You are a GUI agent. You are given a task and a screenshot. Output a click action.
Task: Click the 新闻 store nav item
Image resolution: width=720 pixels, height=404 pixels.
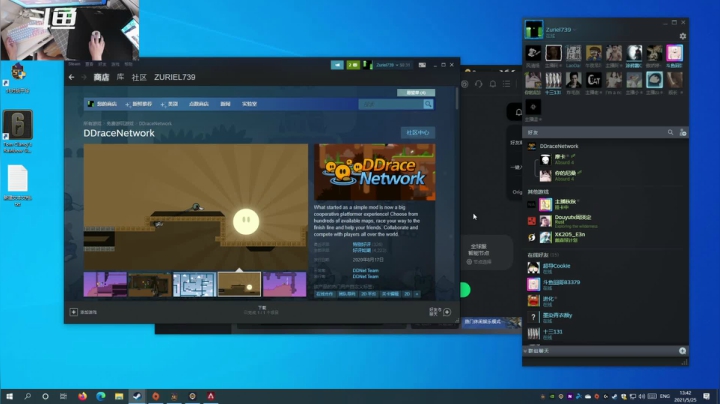click(225, 104)
